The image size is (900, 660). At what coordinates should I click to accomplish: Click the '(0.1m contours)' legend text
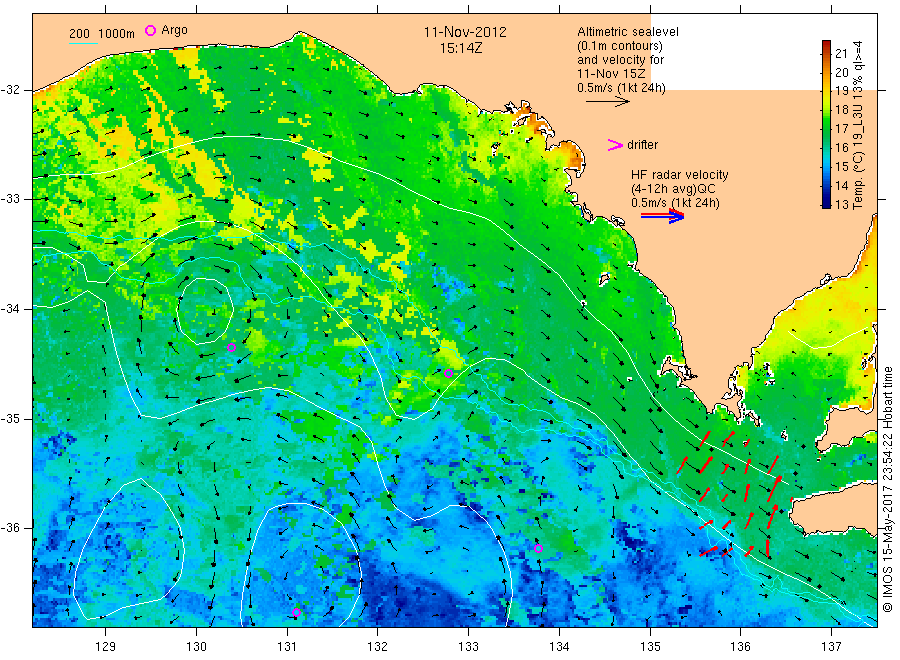point(620,46)
